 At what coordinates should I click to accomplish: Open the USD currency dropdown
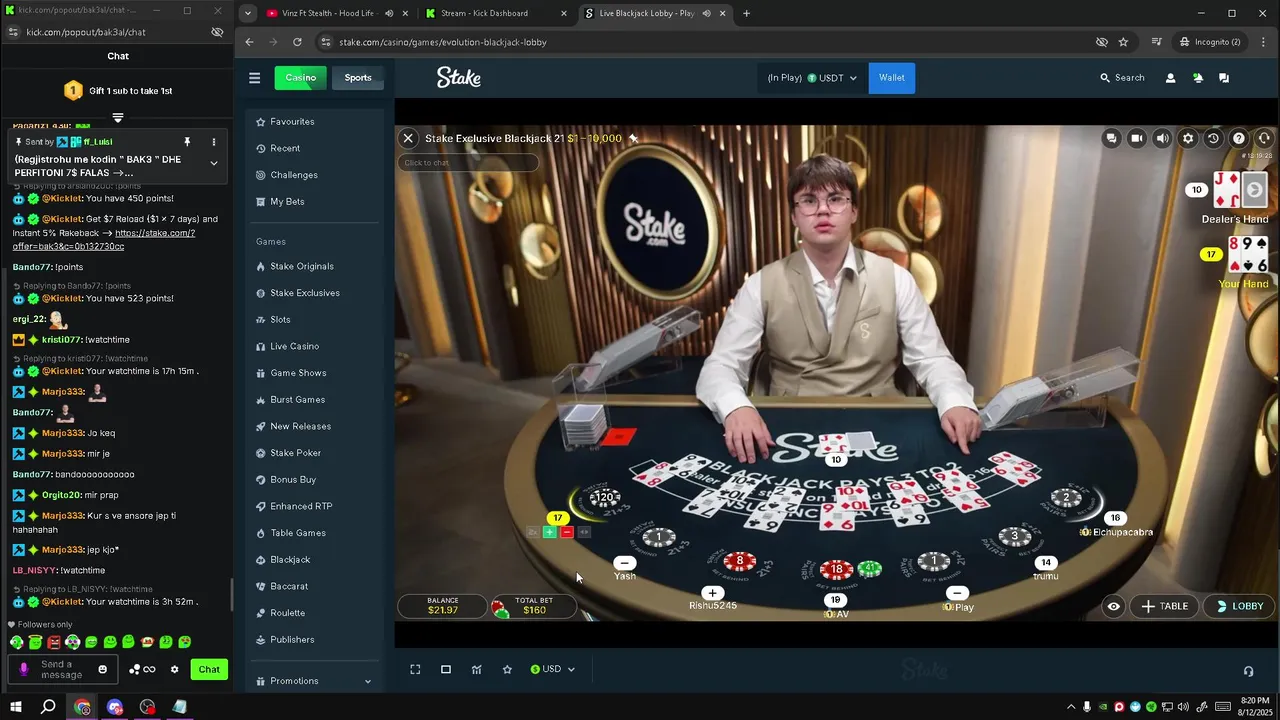pyautogui.click(x=553, y=669)
